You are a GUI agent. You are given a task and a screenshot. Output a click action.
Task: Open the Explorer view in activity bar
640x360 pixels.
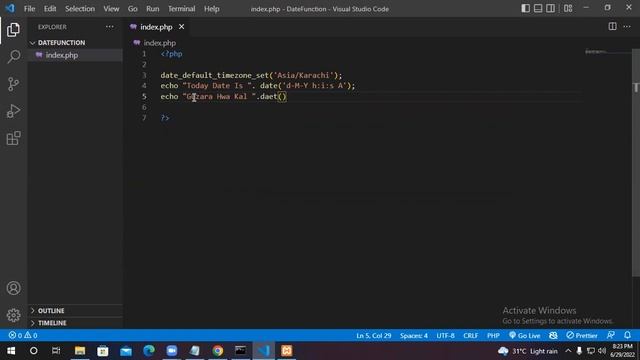point(13,30)
